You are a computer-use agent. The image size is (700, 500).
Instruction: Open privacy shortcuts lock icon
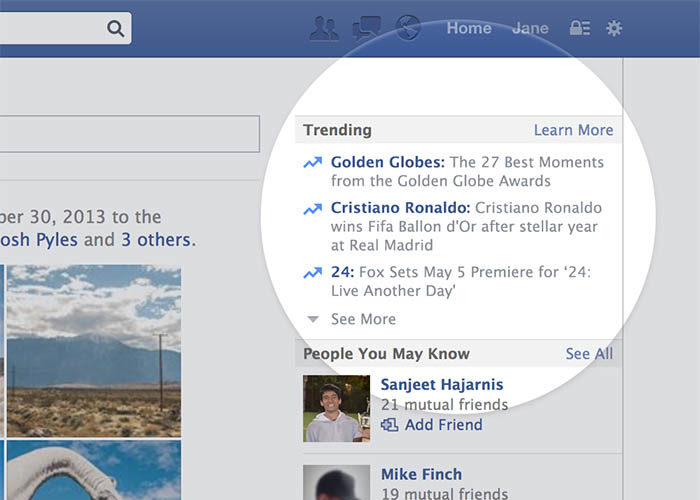click(580, 28)
